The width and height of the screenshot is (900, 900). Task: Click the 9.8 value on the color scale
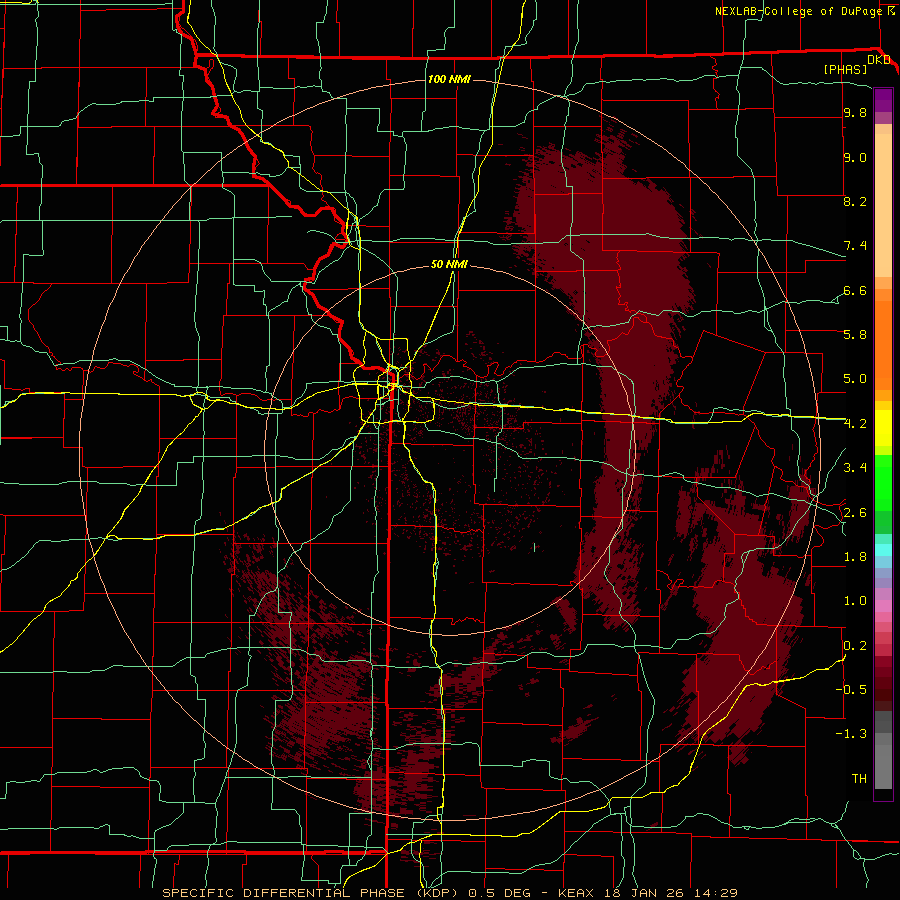(855, 112)
